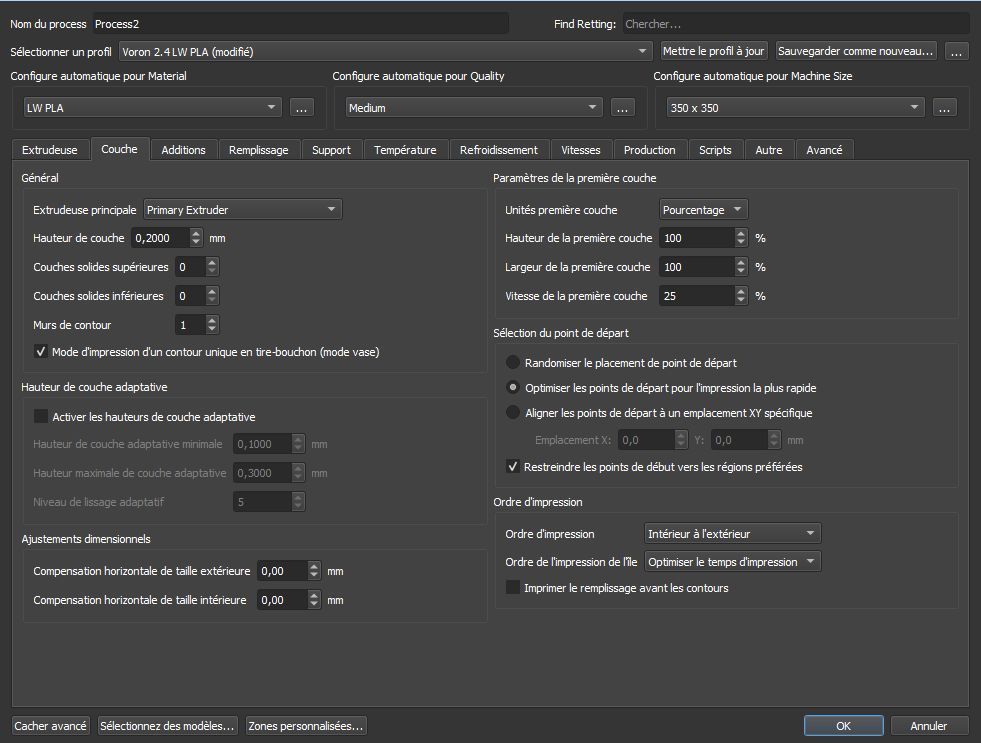The height and width of the screenshot is (743, 981).
Task: Open the Intérieur à l'extérieur order dropdown
Action: pyautogui.click(x=733, y=533)
